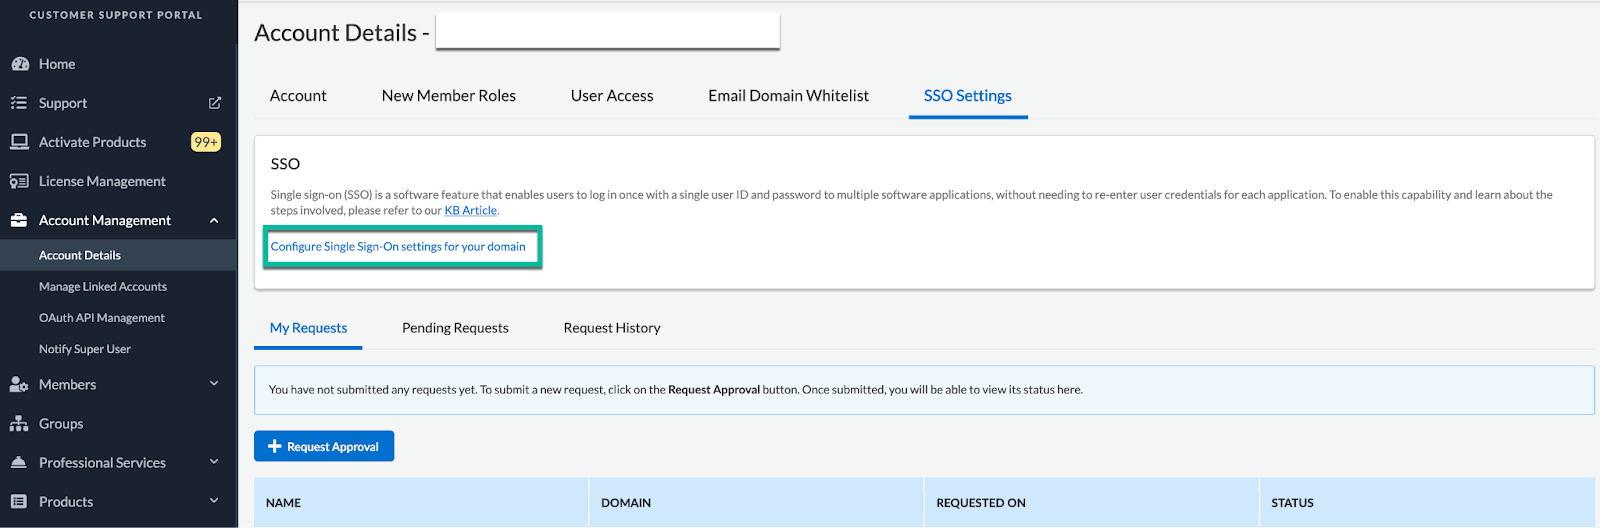Image resolution: width=1600 pixels, height=528 pixels.
Task: Expand the Members section chevron
Action: (214, 384)
